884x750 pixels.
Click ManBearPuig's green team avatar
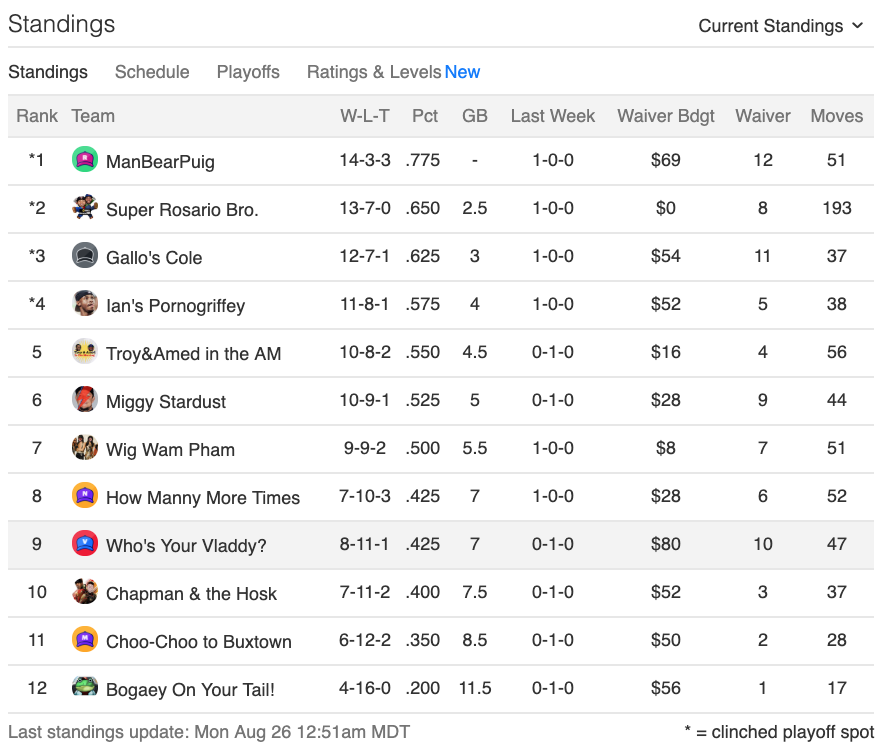[x=85, y=159]
